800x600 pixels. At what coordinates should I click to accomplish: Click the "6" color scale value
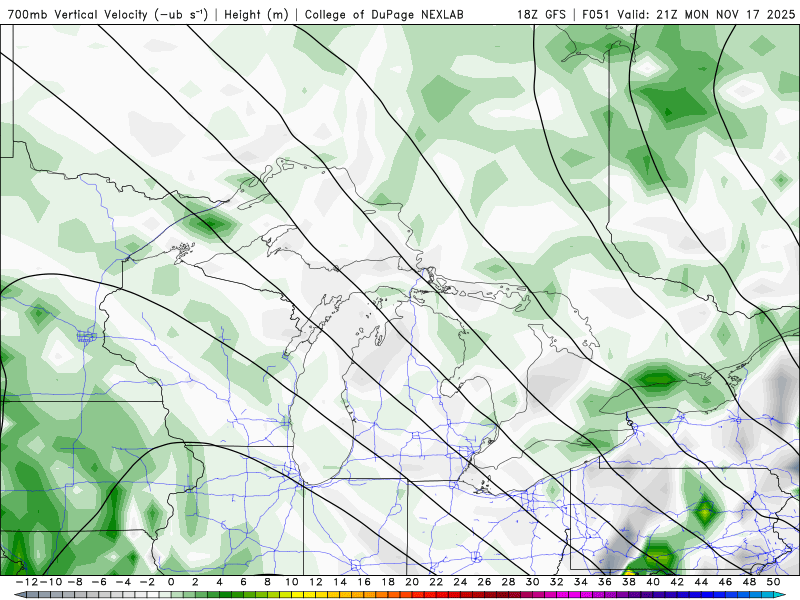click(243, 582)
